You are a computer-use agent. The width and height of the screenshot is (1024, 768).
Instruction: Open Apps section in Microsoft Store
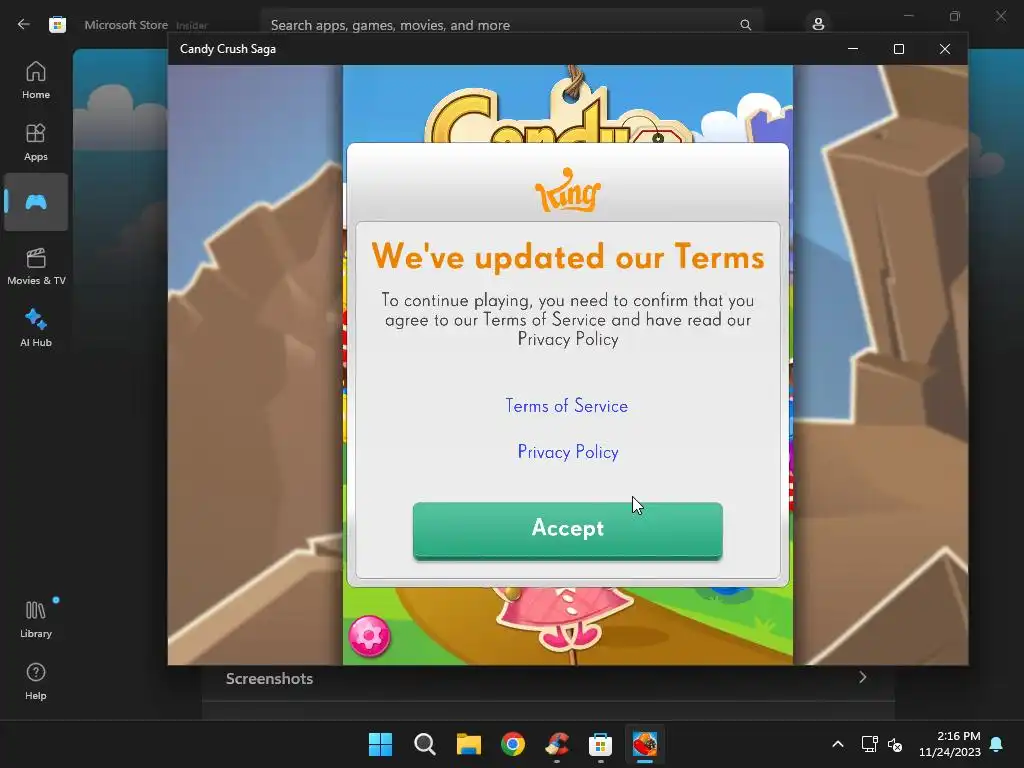[36, 142]
